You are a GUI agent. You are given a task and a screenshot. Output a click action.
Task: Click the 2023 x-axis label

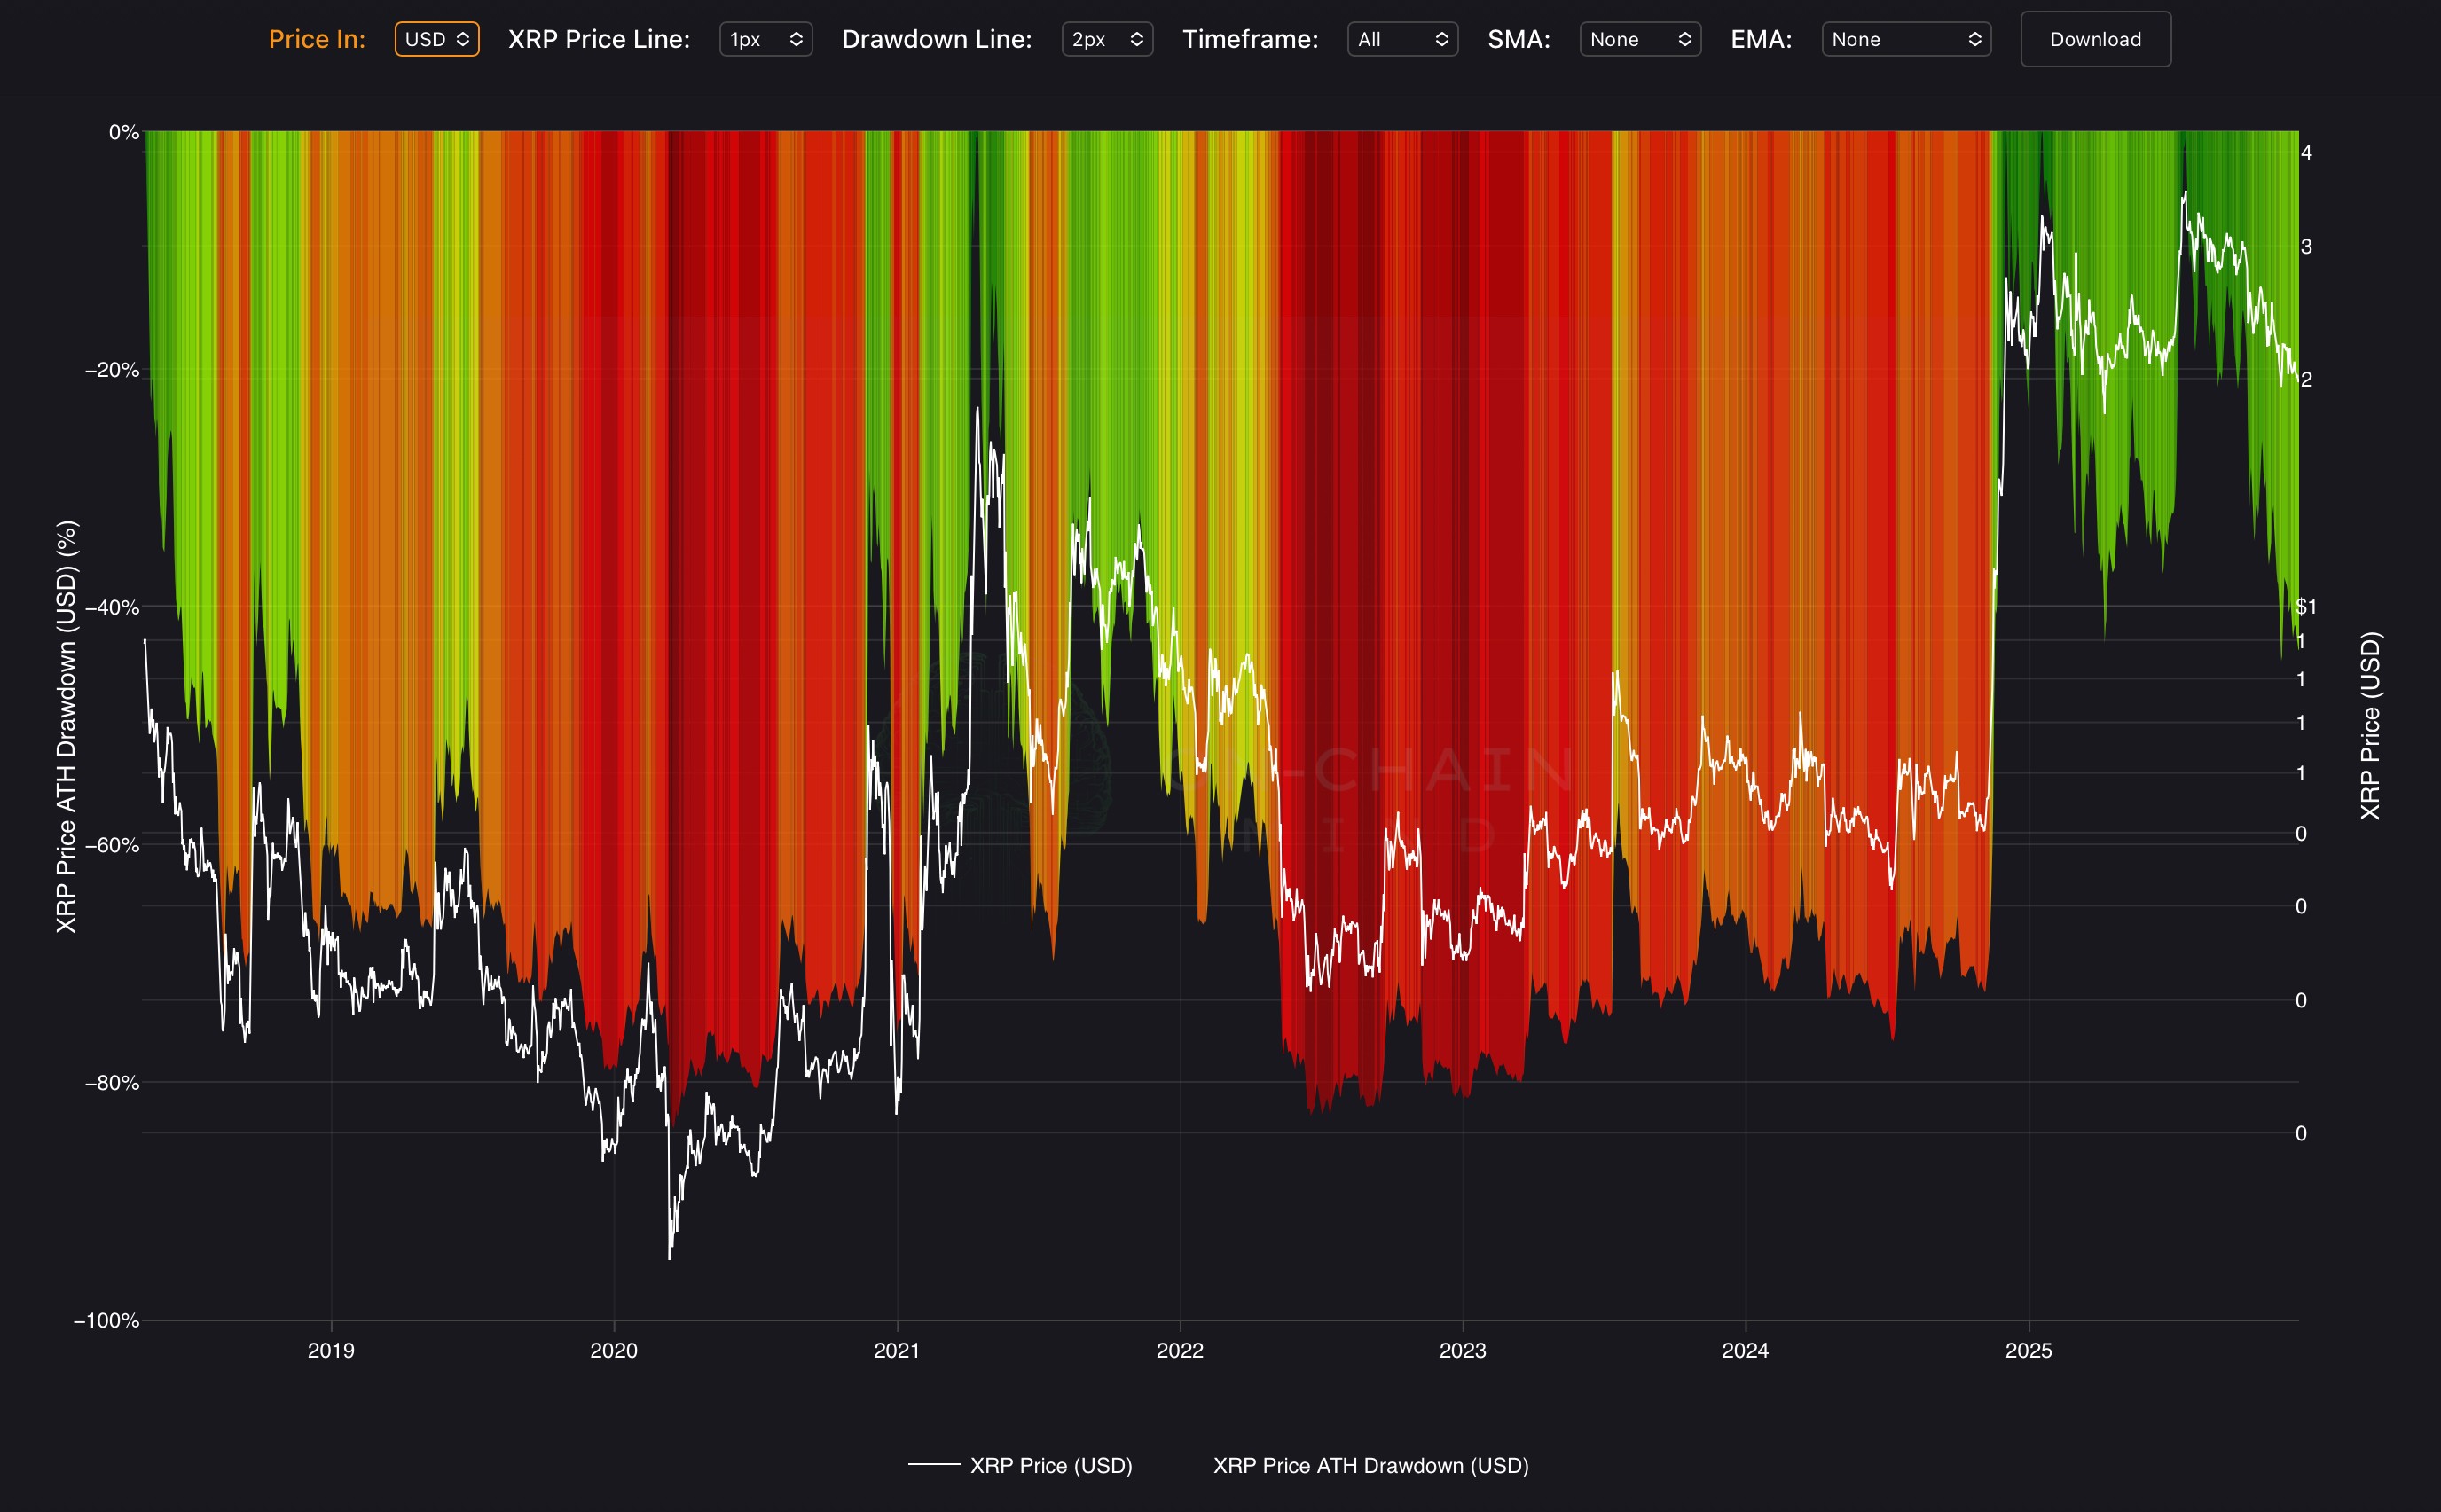(x=1462, y=1350)
